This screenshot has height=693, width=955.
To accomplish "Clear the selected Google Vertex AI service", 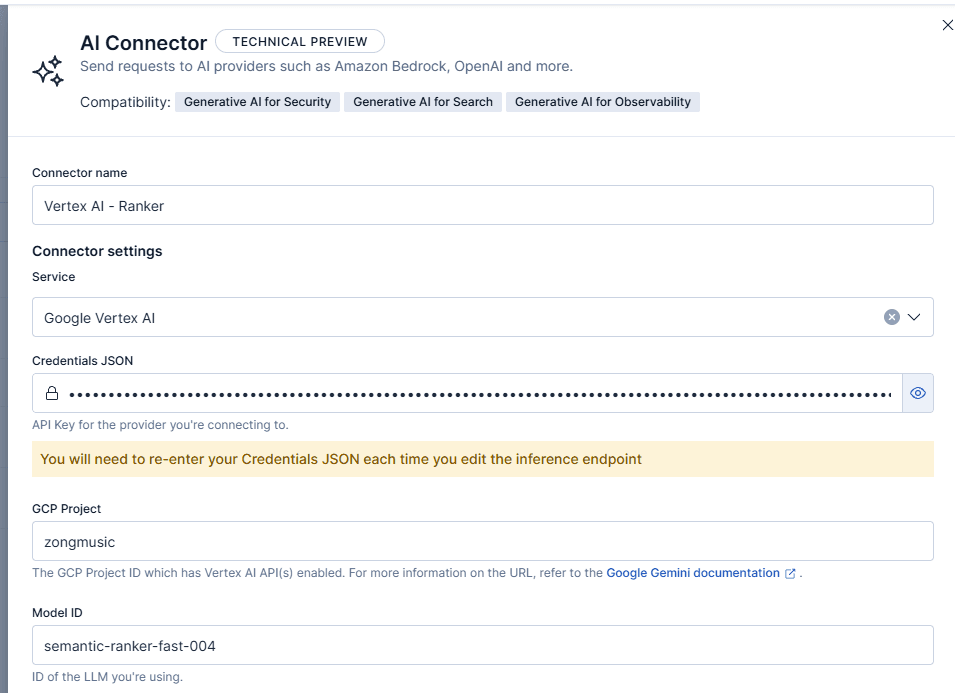I will (x=891, y=317).
